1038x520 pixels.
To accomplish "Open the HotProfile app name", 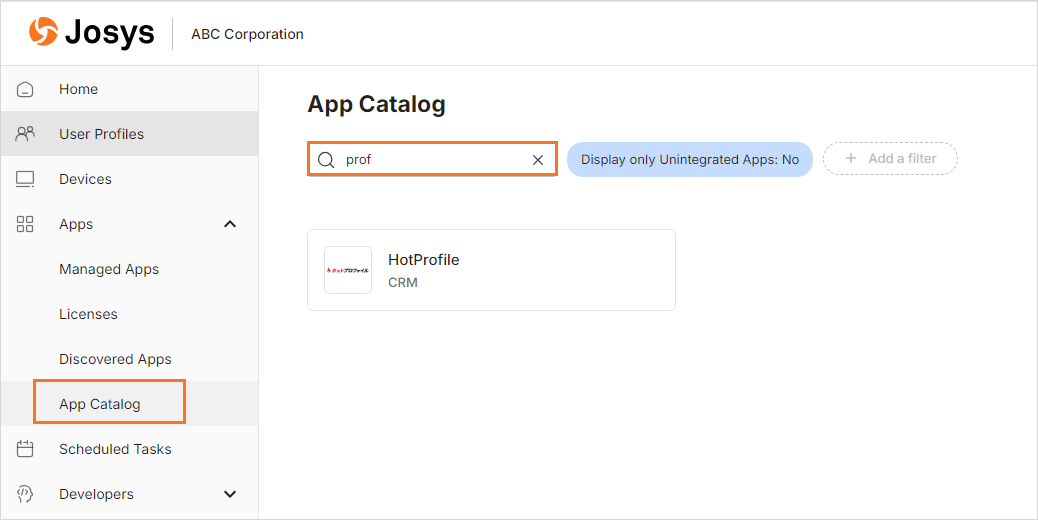I will [424, 259].
